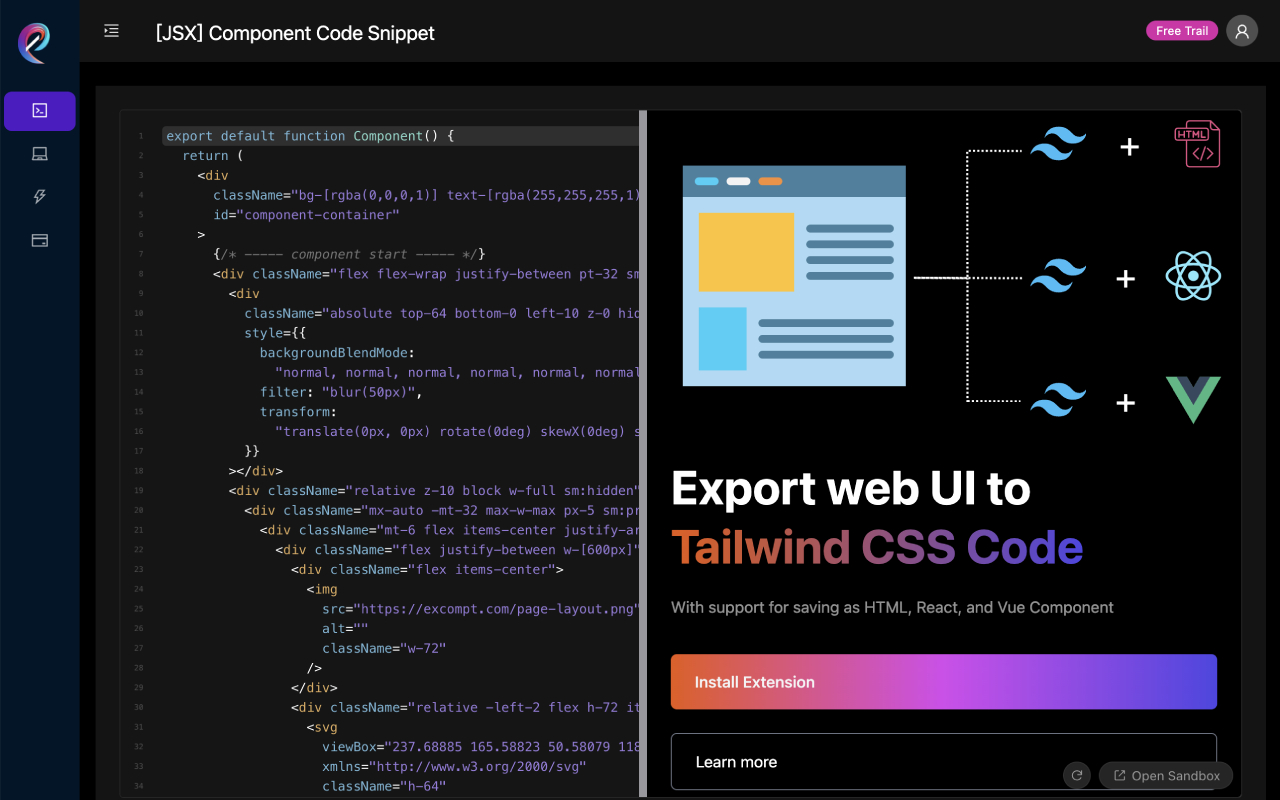1280x800 pixels.
Task: Select the [JSX] Component Code Snippet title tab
Action: tap(295, 33)
